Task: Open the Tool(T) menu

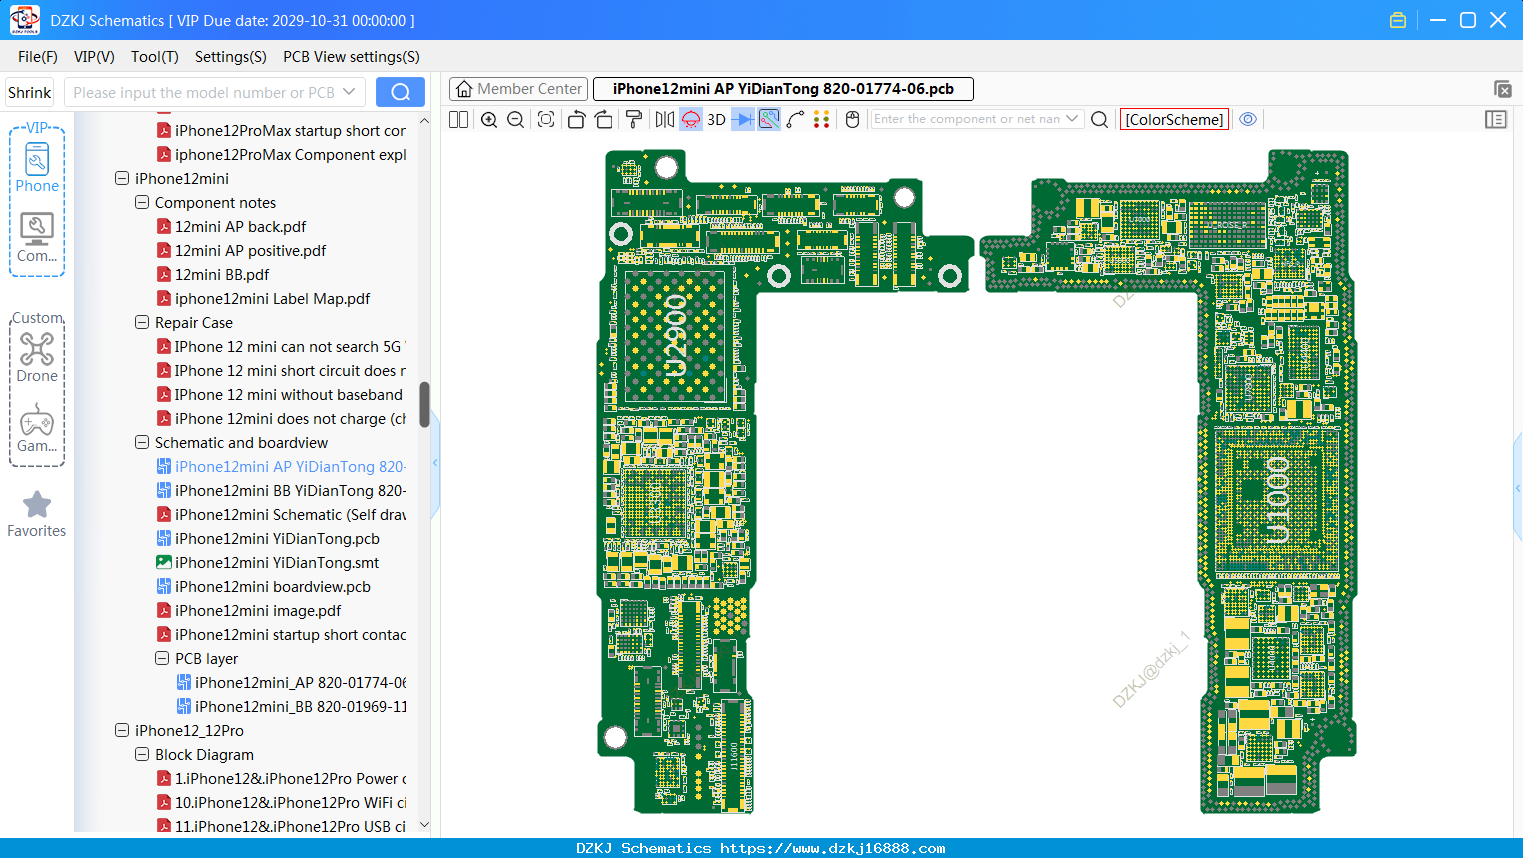Action: click(155, 57)
